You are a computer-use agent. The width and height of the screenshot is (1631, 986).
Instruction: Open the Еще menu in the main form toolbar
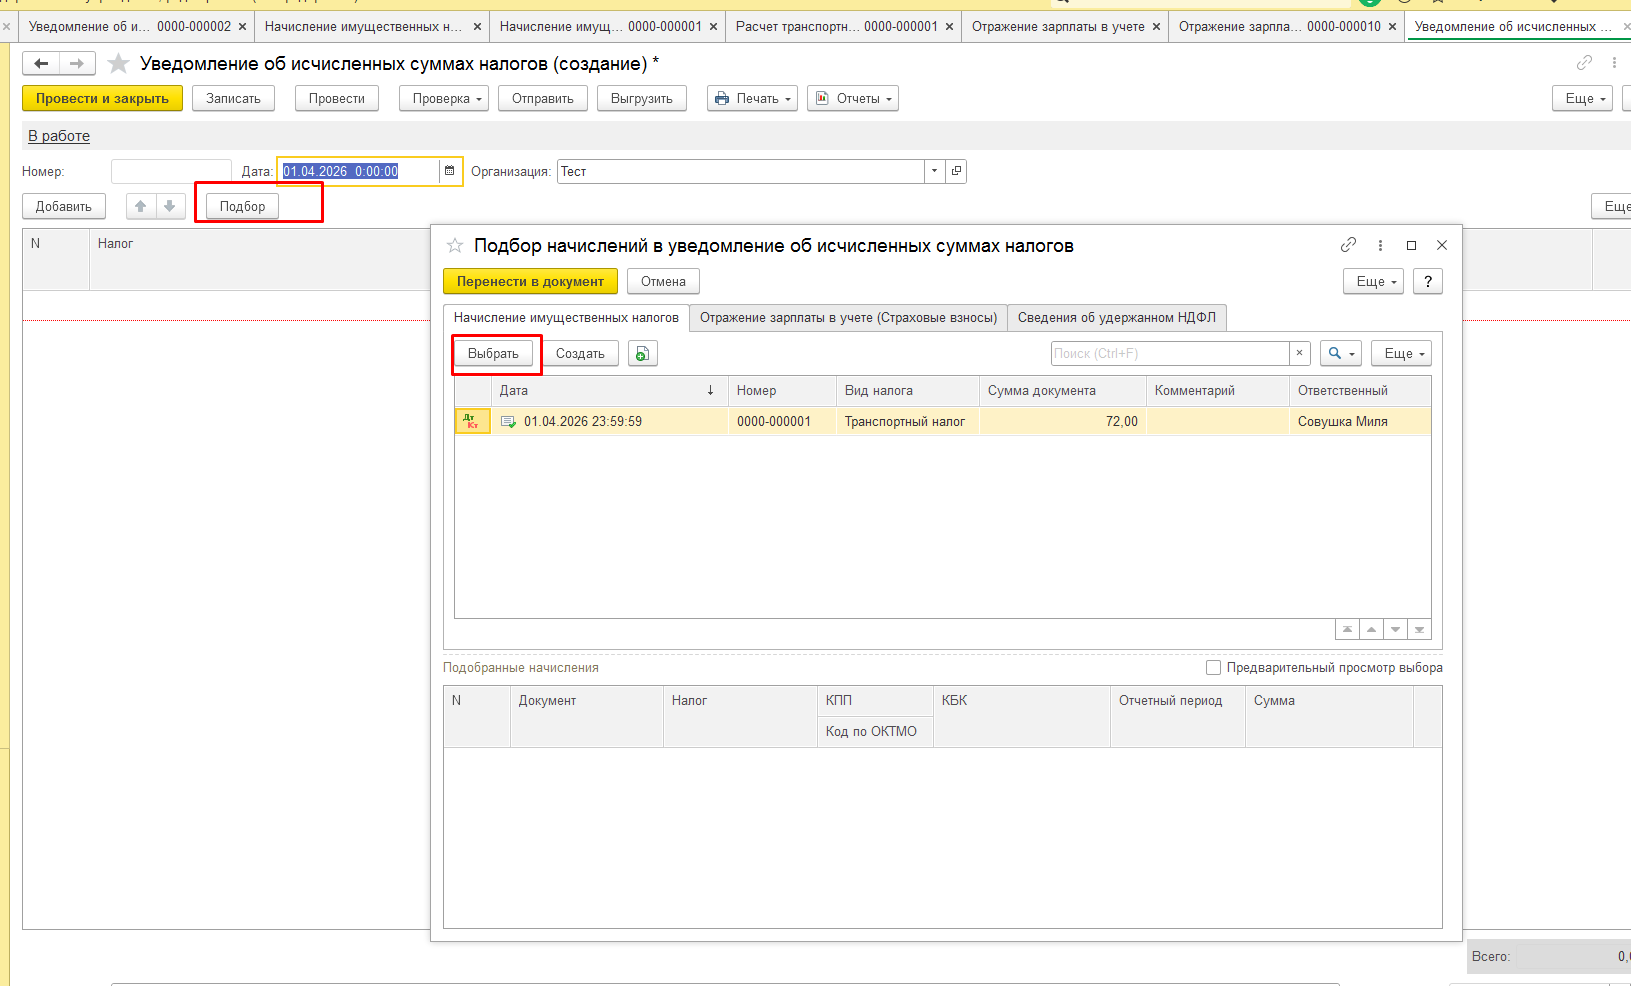coord(1582,98)
